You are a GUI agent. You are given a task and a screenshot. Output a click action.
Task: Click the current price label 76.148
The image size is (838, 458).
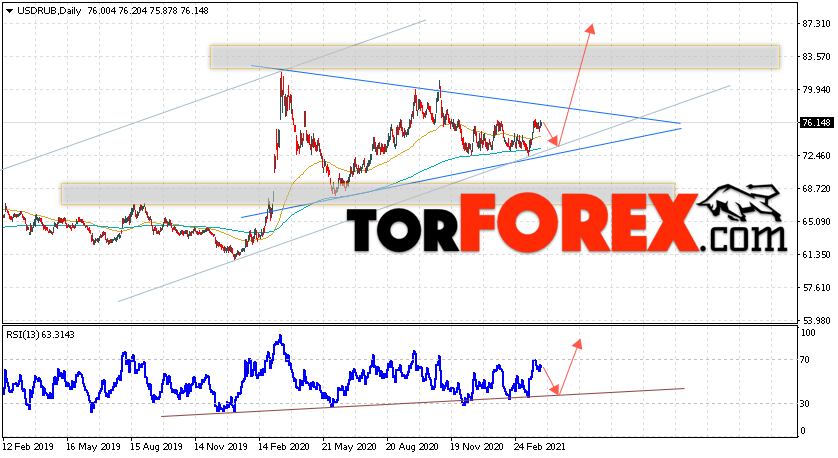816,123
